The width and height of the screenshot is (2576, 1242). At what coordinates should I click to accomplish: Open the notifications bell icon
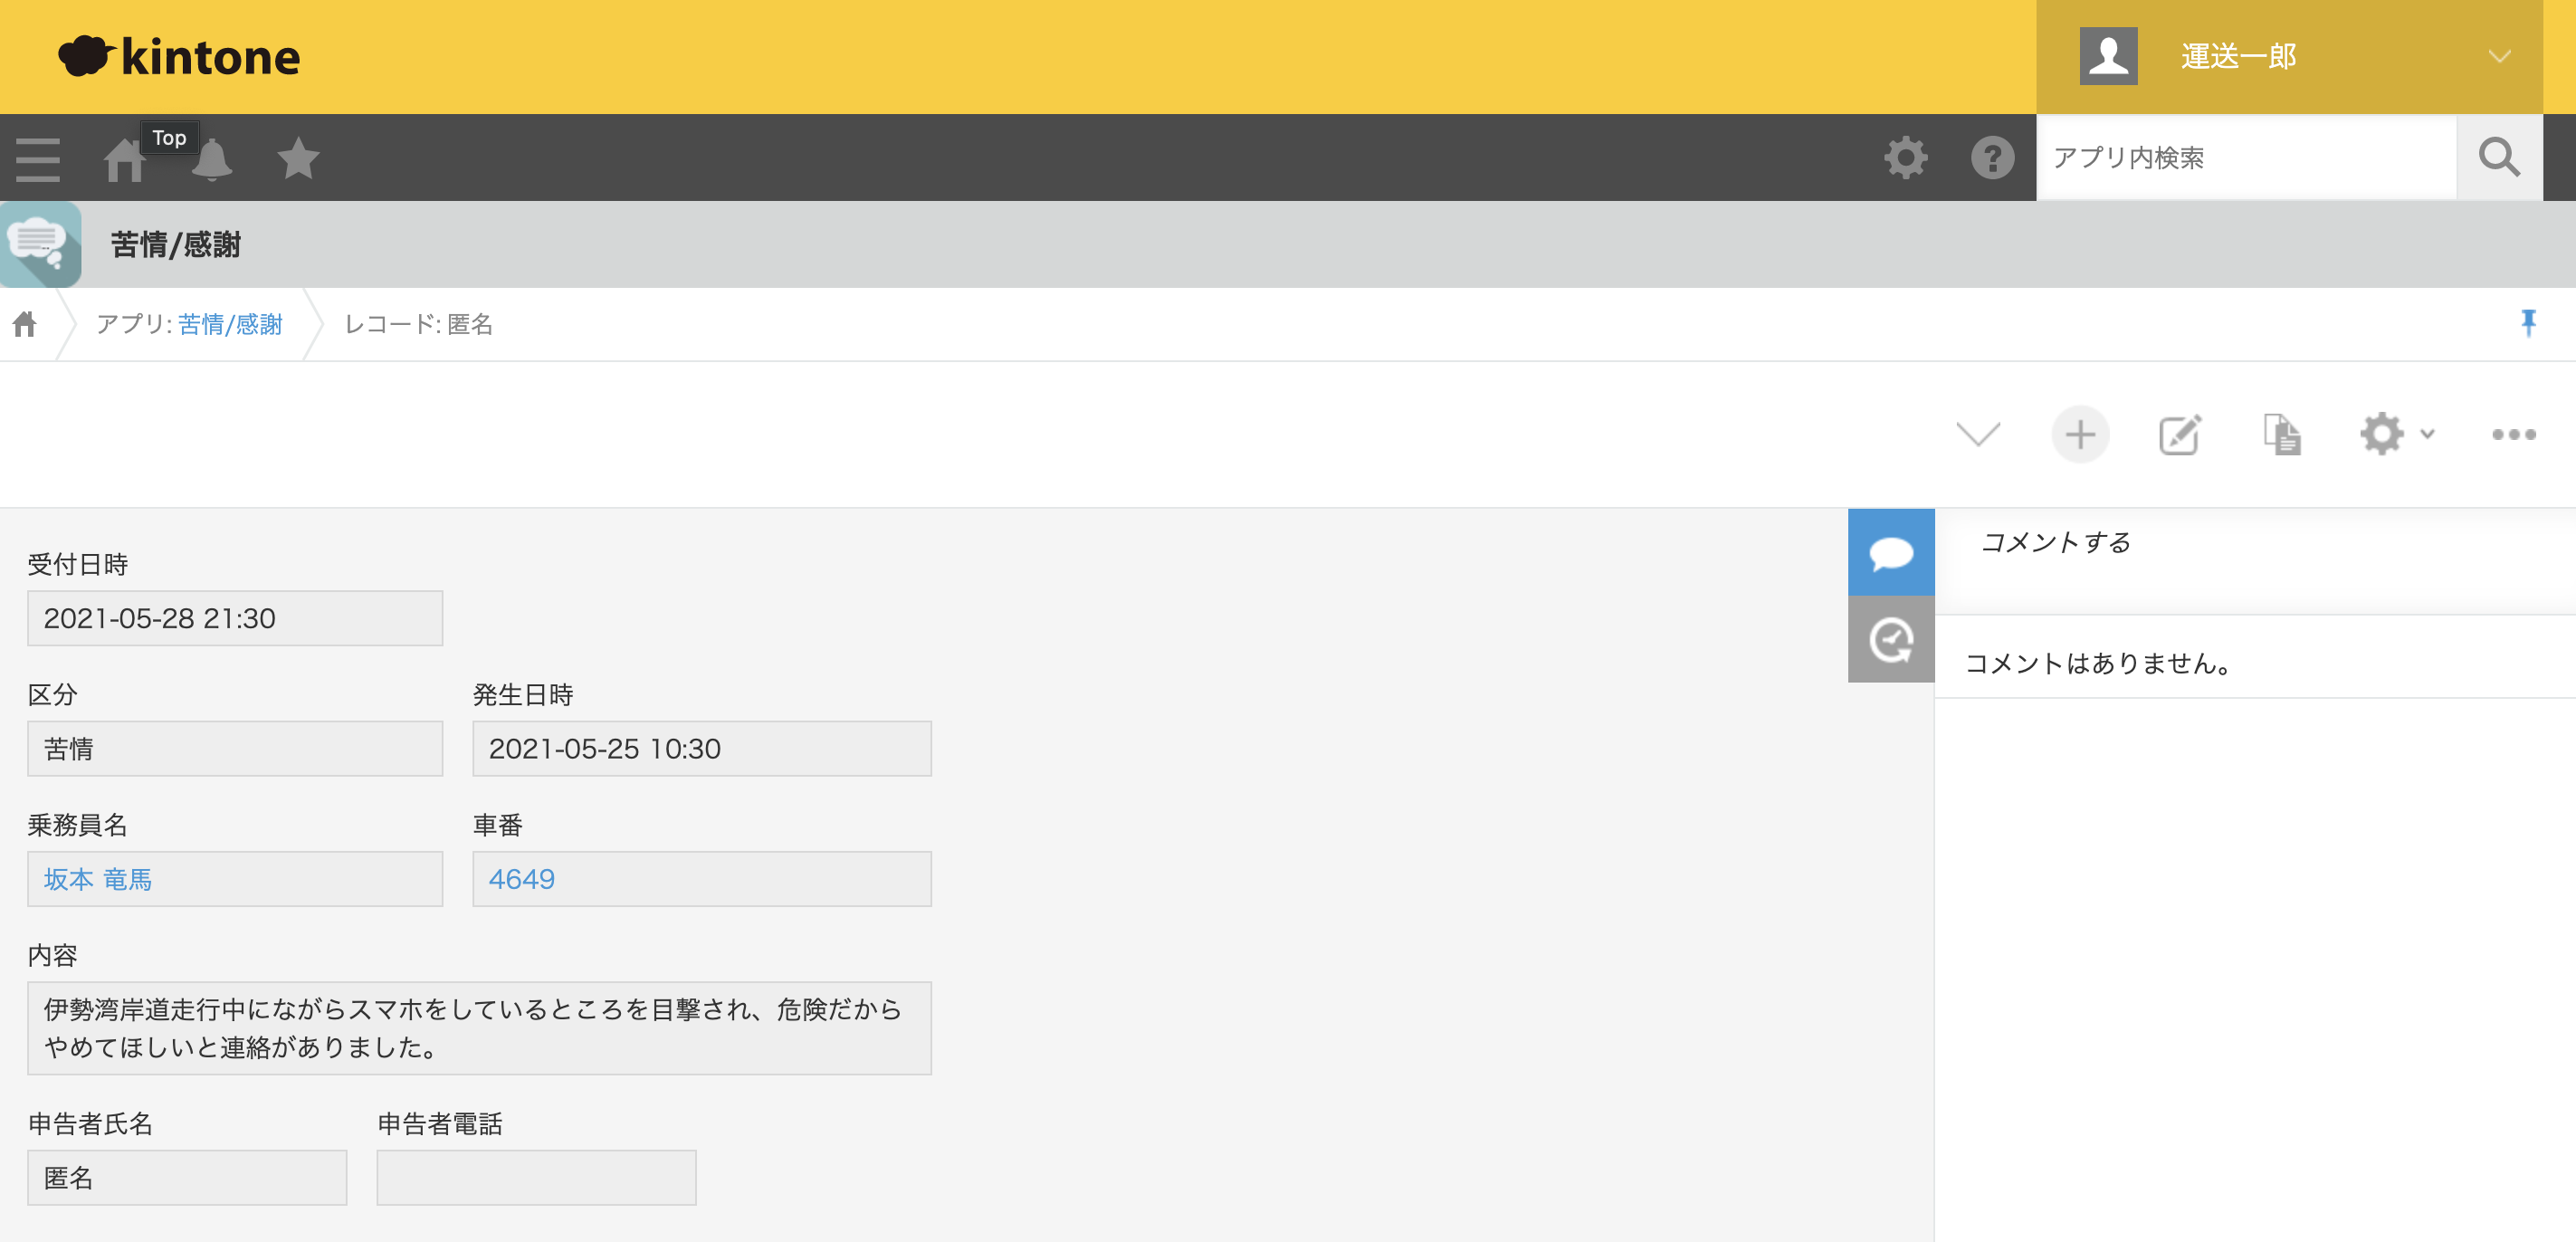211,159
